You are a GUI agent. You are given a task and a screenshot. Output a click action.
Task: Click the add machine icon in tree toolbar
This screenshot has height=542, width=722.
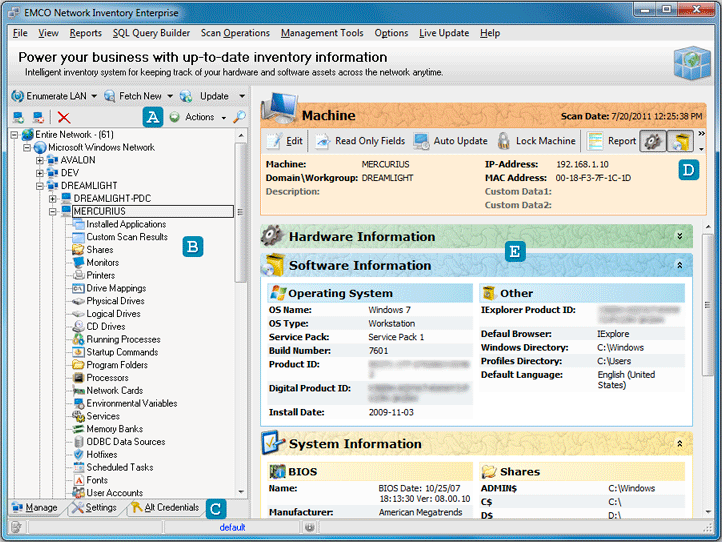[18, 117]
